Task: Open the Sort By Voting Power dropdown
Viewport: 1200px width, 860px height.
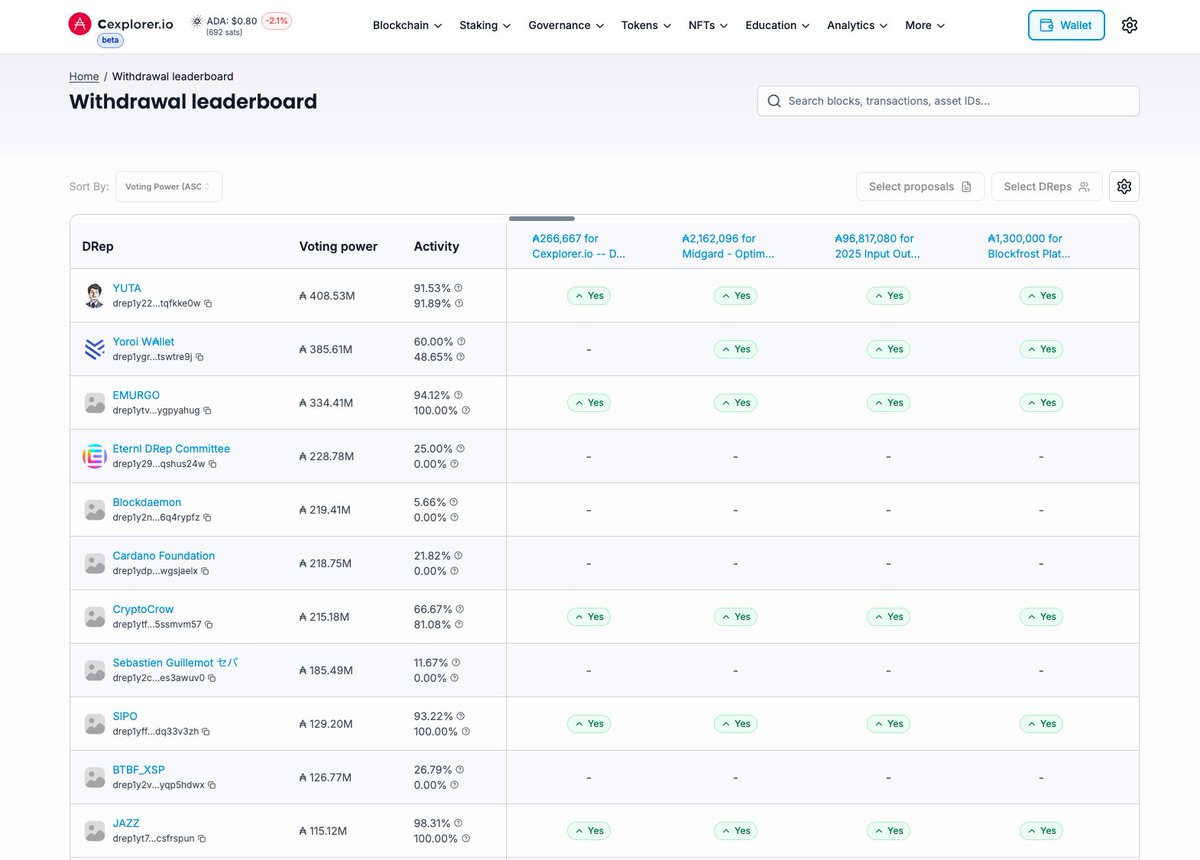Action: [x=168, y=186]
